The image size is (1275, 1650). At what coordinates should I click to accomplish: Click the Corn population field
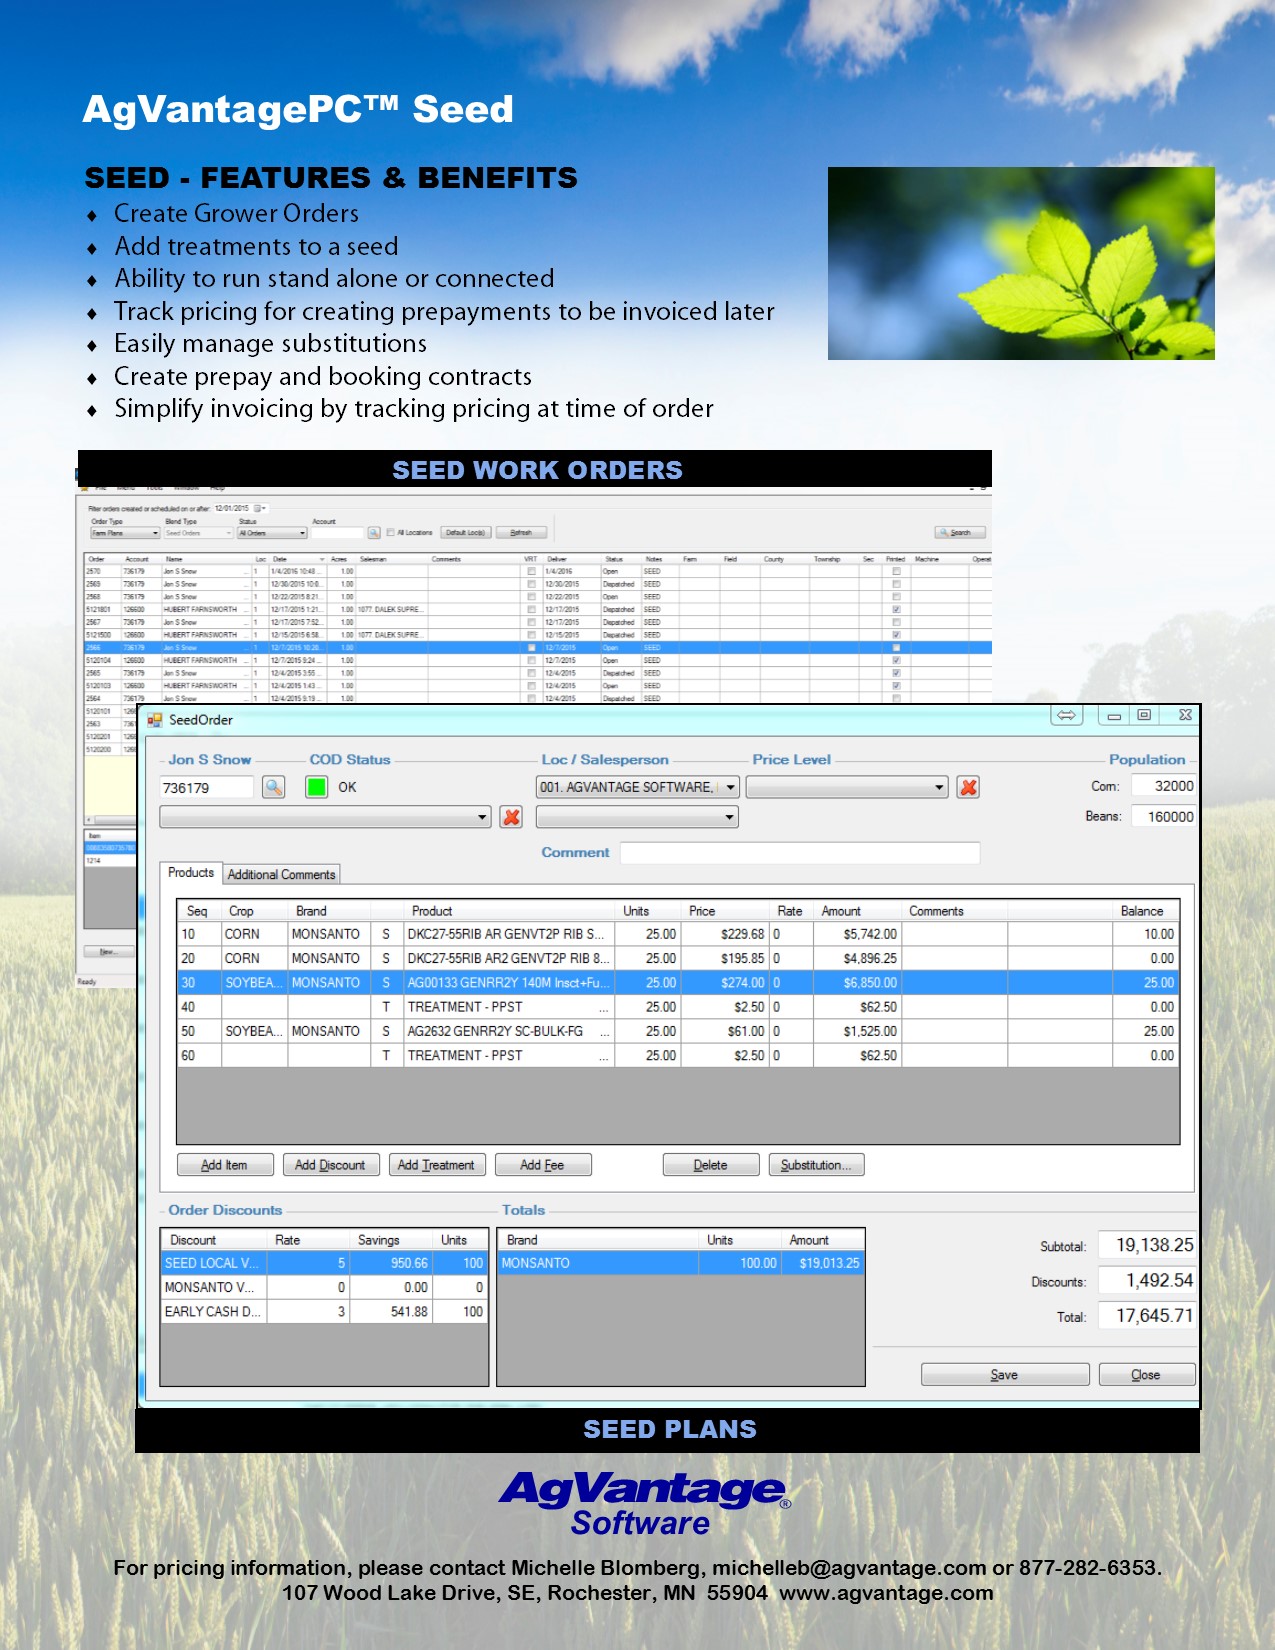[1164, 786]
